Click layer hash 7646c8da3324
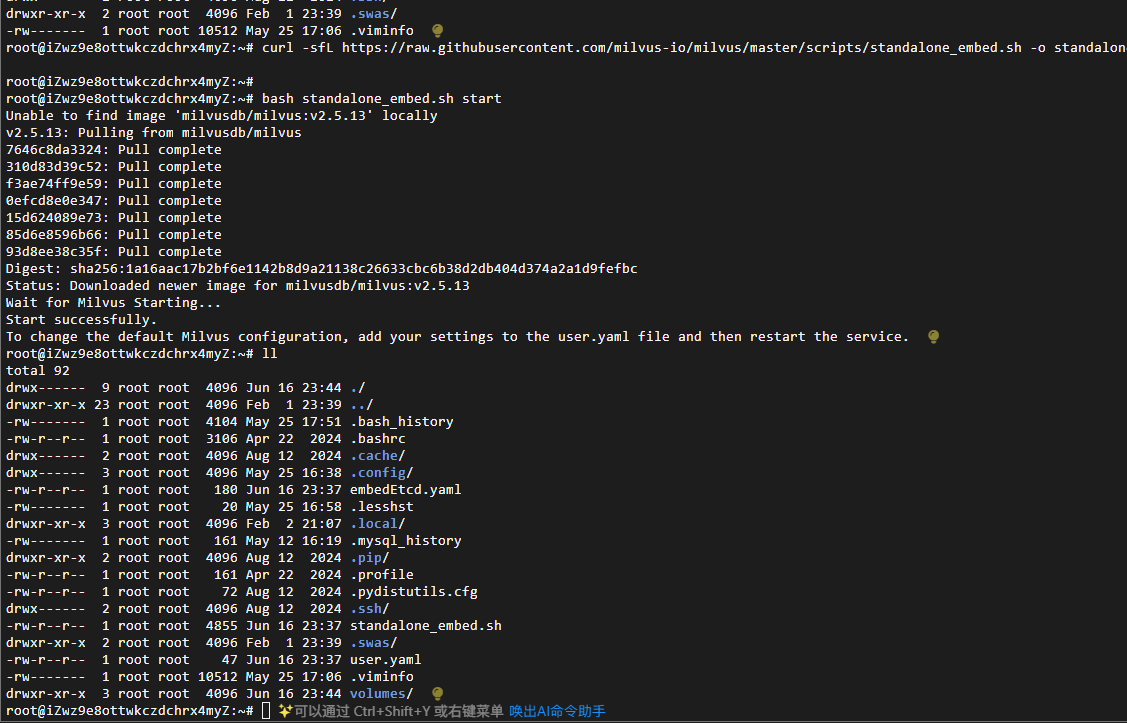 (54, 149)
